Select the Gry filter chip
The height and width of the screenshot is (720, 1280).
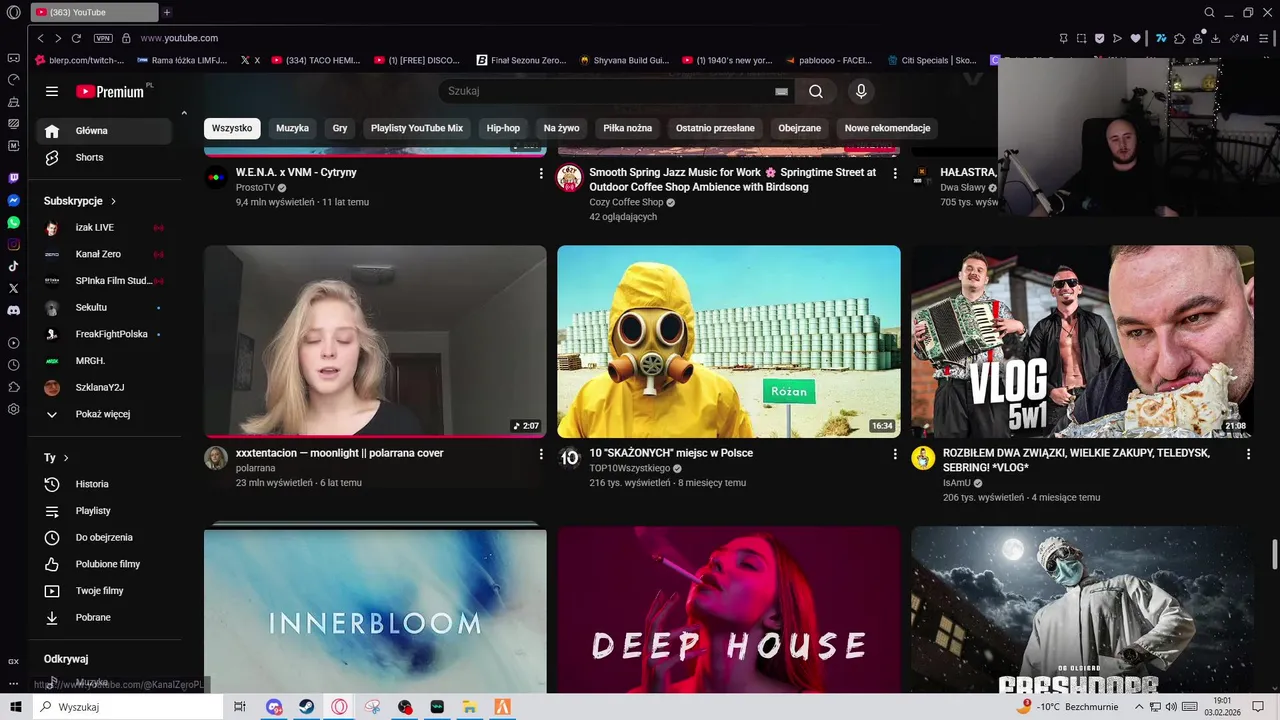pos(340,128)
